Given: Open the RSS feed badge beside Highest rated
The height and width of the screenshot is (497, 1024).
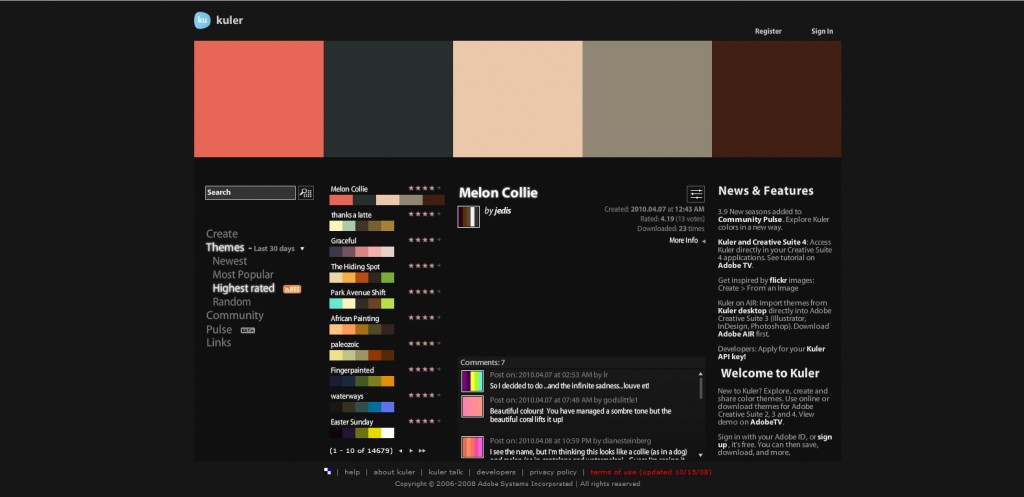Looking at the screenshot, I should tap(292, 289).
